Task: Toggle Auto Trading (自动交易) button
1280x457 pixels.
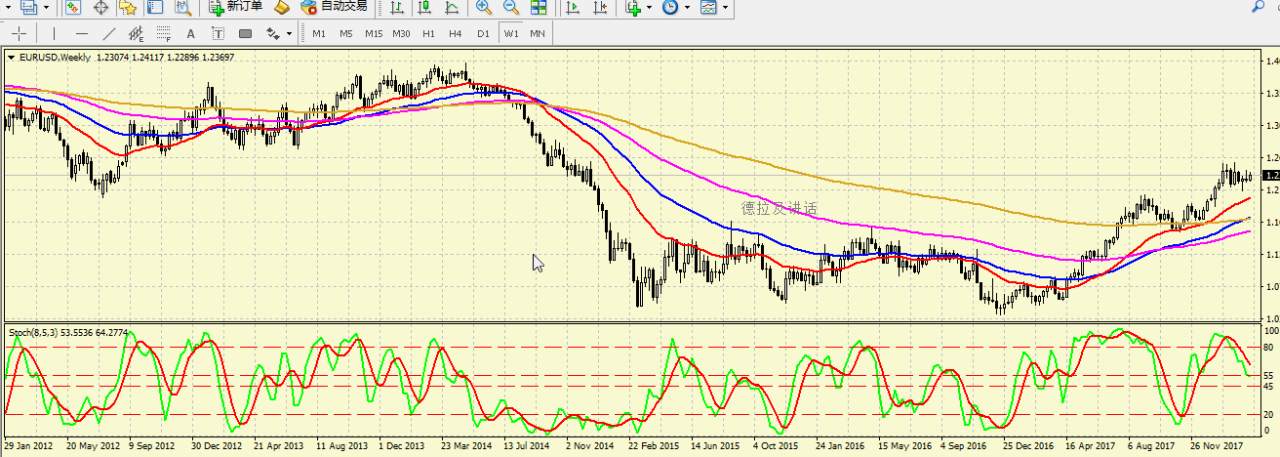Action: coord(334,7)
